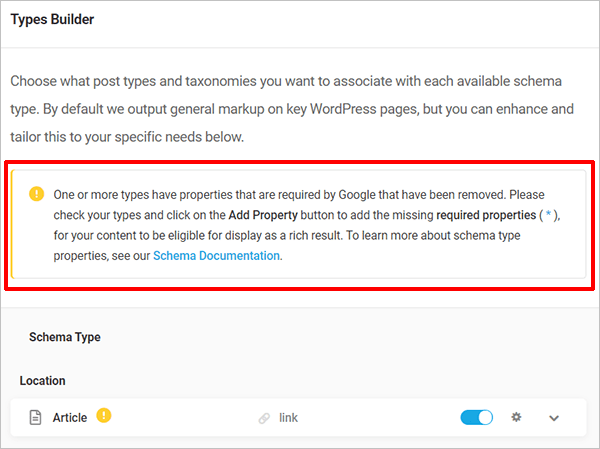Click the warning badge beside Article
The image size is (600, 449).
pos(104,416)
